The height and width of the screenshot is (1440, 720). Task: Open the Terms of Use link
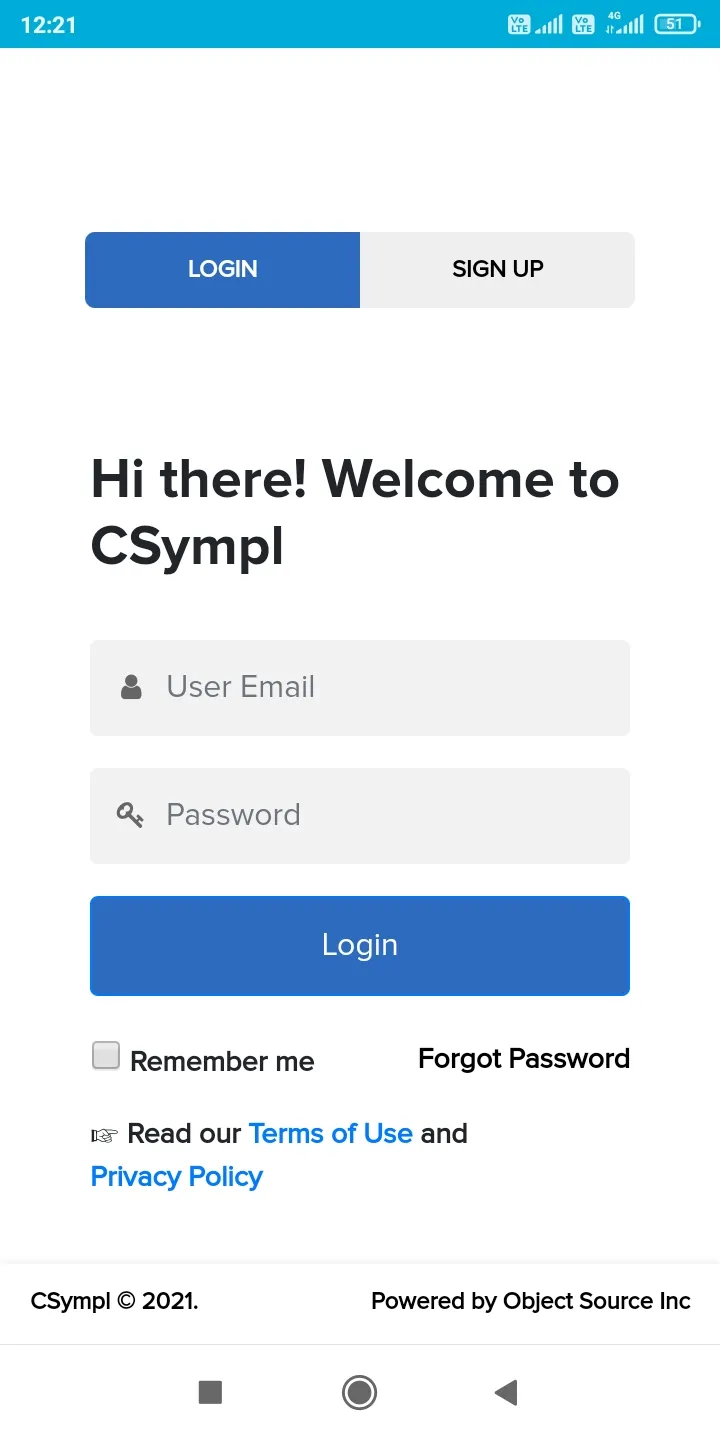coord(330,1133)
